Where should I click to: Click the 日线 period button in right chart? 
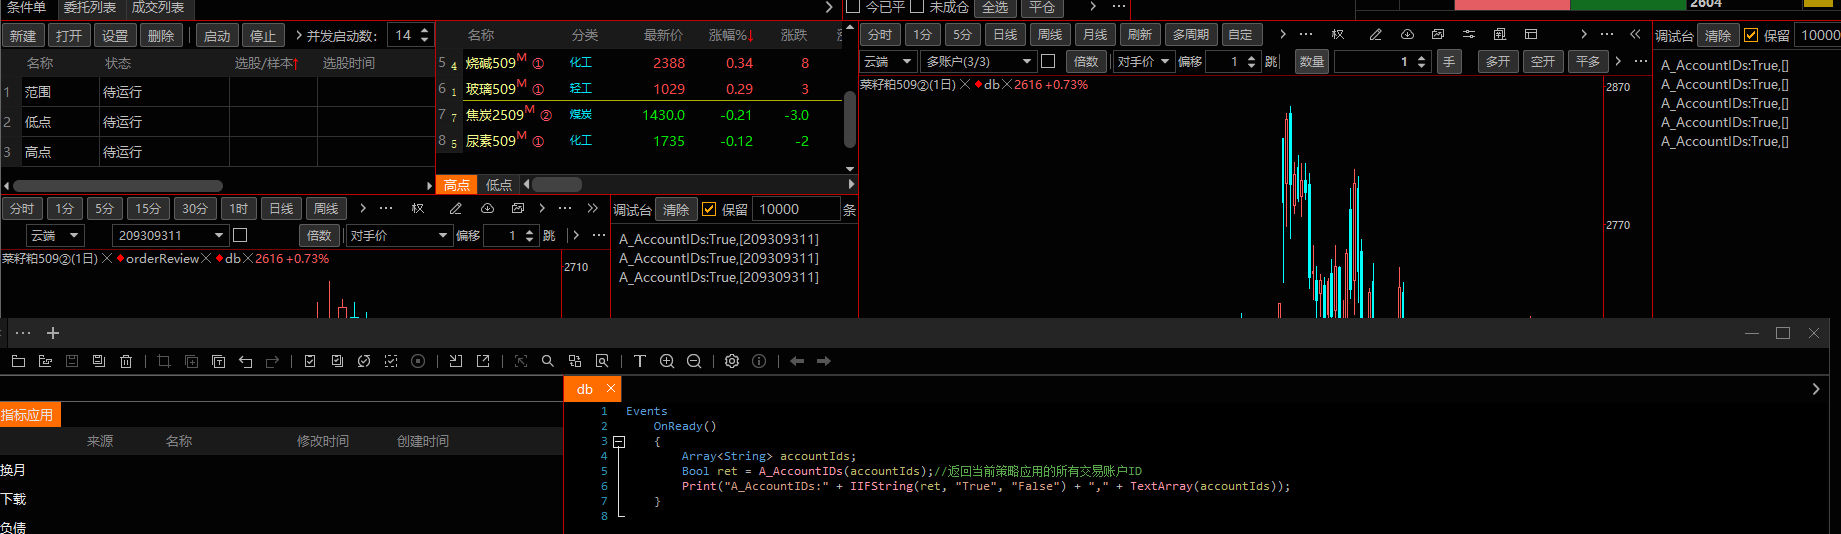click(x=1005, y=34)
